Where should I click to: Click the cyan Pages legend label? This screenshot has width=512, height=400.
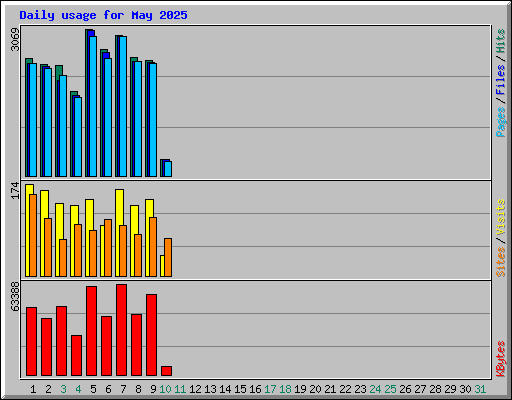click(x=500, y=122)
